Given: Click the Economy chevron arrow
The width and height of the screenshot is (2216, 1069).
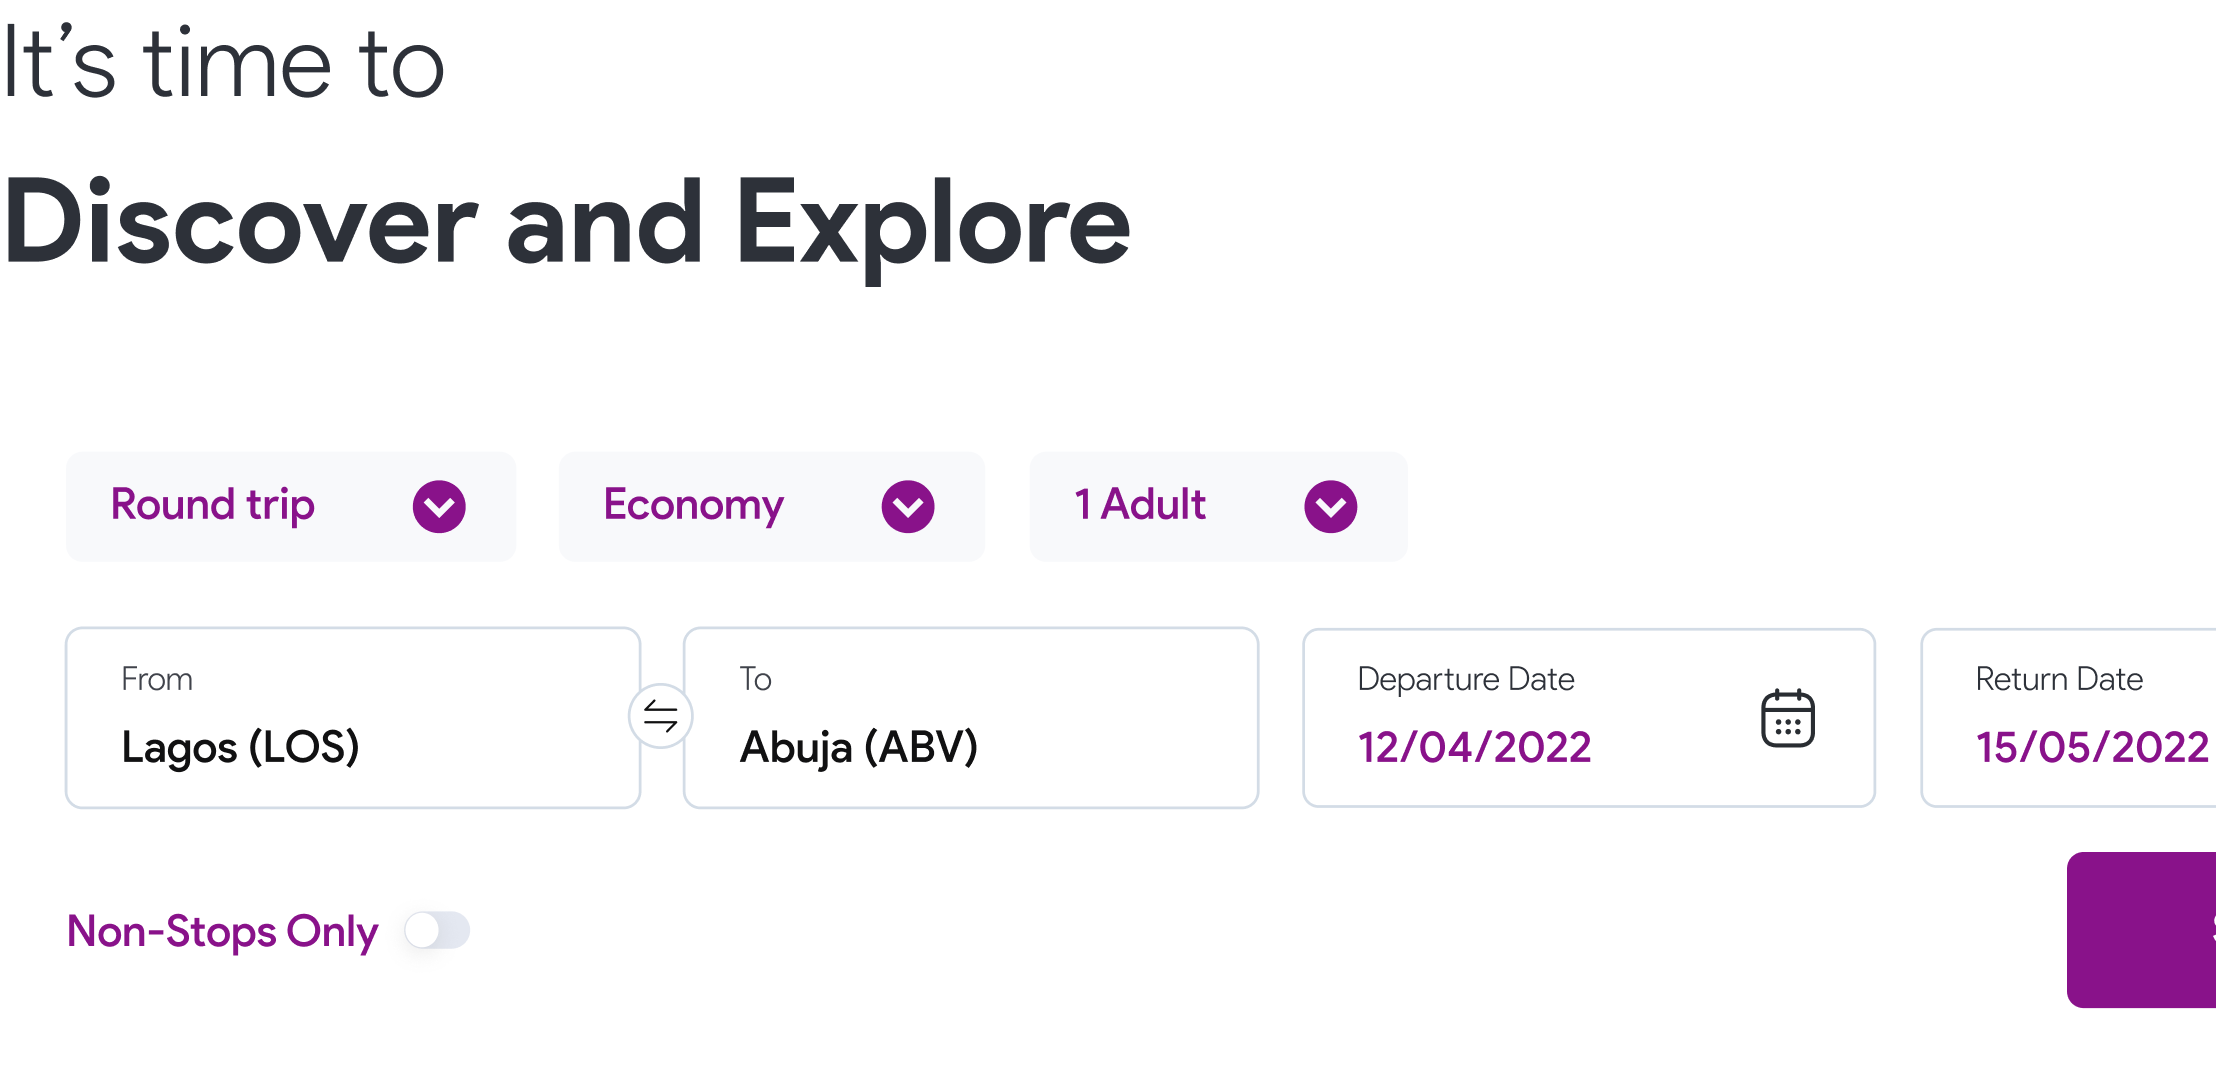Looking at the screenshot, I should (907, 506).
